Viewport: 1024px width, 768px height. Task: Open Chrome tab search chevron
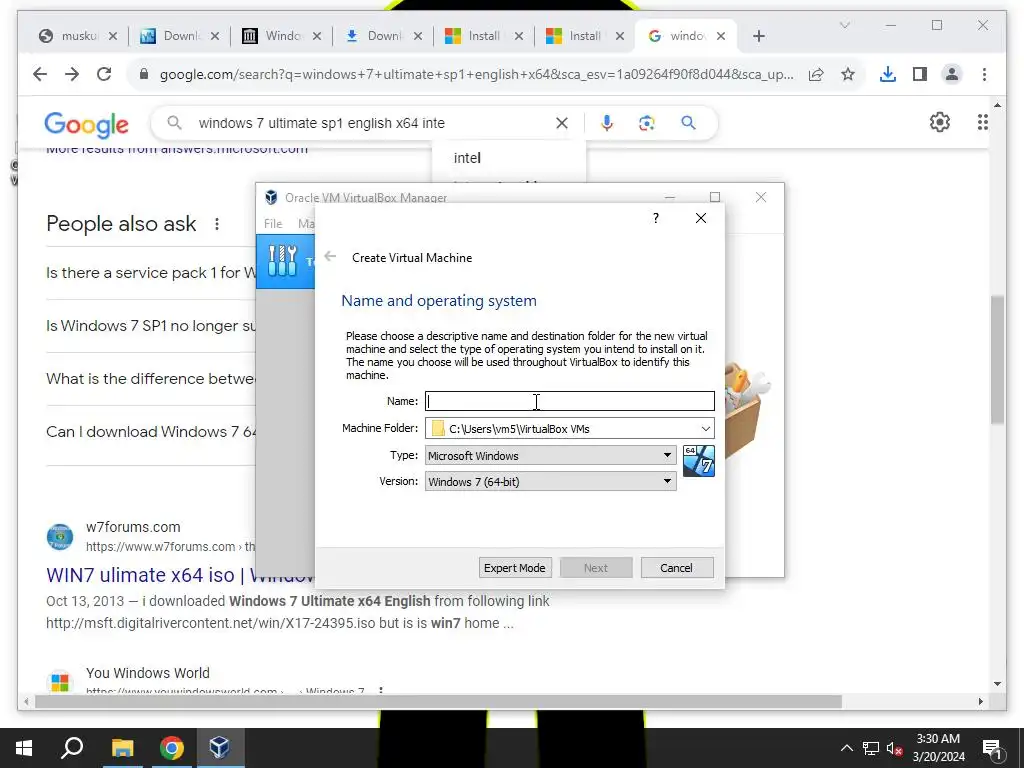click(844, 25)
